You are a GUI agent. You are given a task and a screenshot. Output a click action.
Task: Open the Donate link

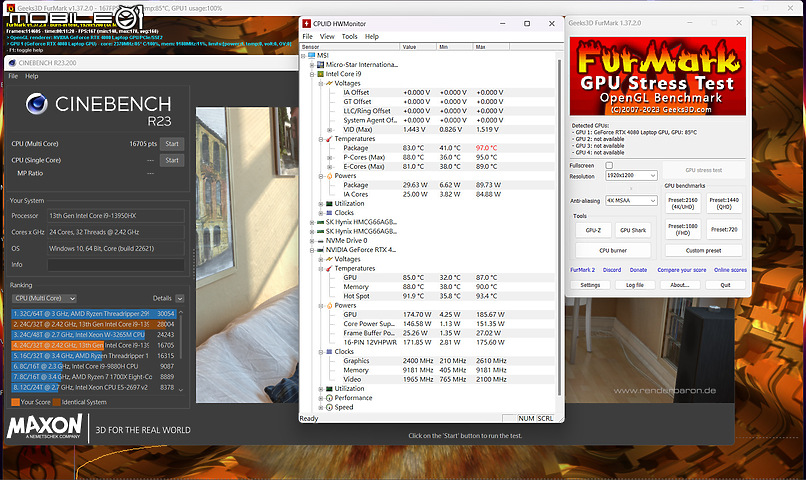[638, 270]
